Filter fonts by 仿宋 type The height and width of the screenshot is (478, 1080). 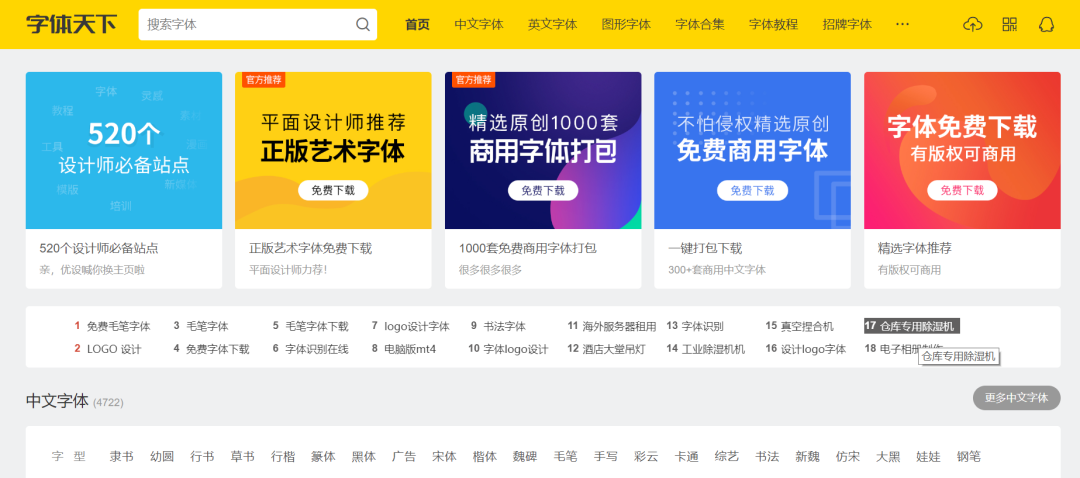848,457
